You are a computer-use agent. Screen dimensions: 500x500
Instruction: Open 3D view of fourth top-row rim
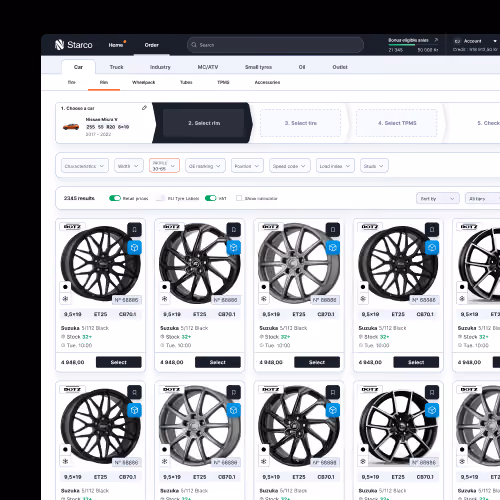pos(432,248)
